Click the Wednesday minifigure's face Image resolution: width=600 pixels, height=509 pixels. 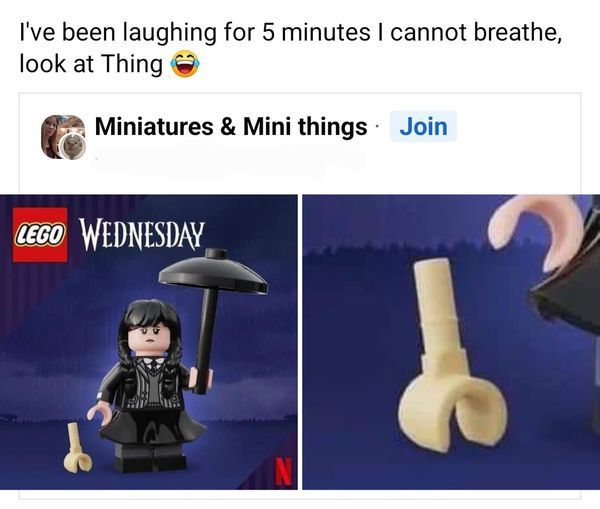[150, 336]
